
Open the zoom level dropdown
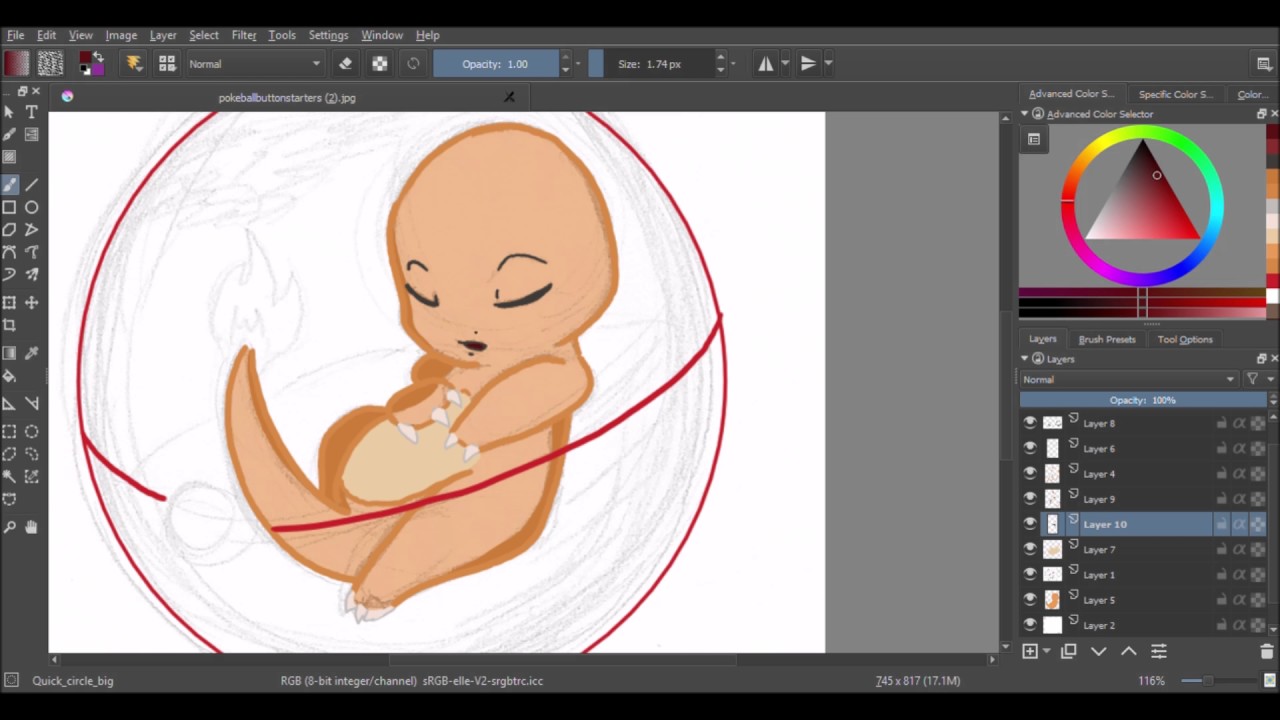[1151, 681]
